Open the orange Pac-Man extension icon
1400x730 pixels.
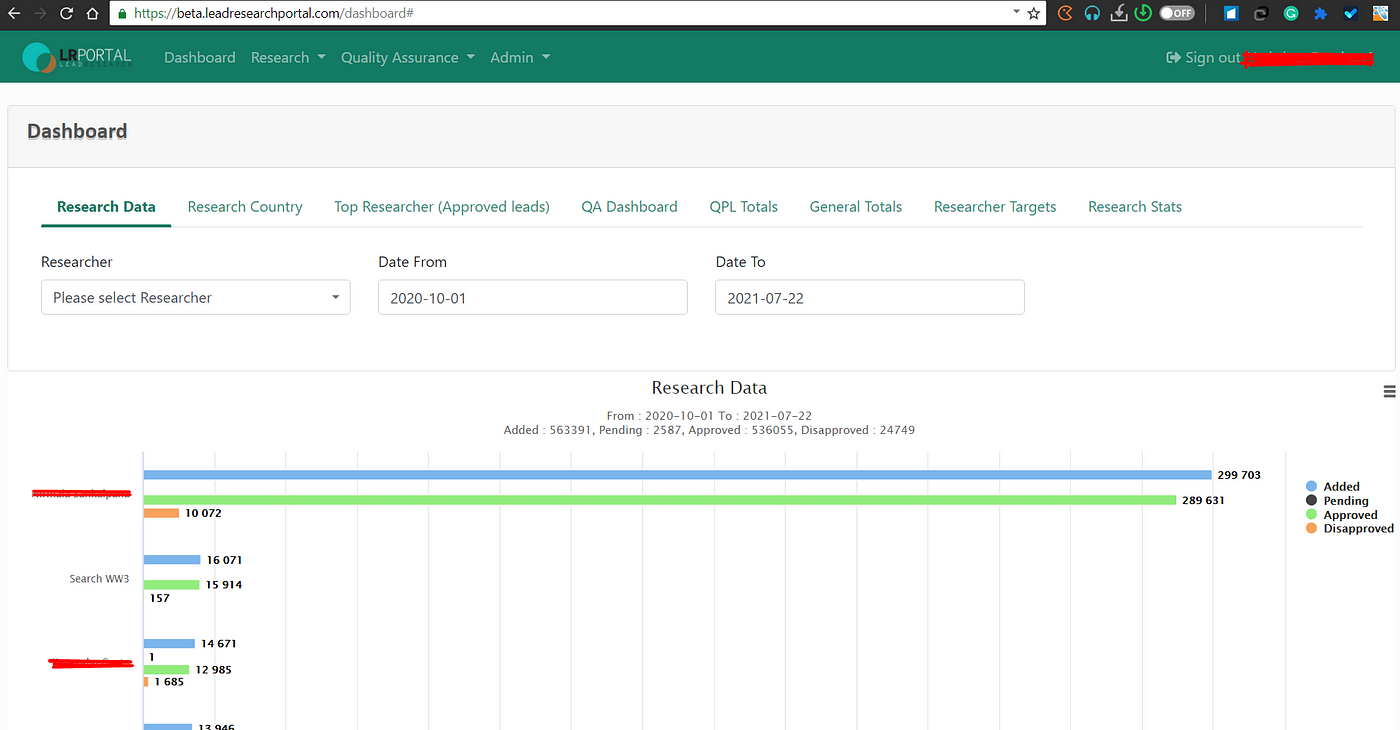point(1066,13)
